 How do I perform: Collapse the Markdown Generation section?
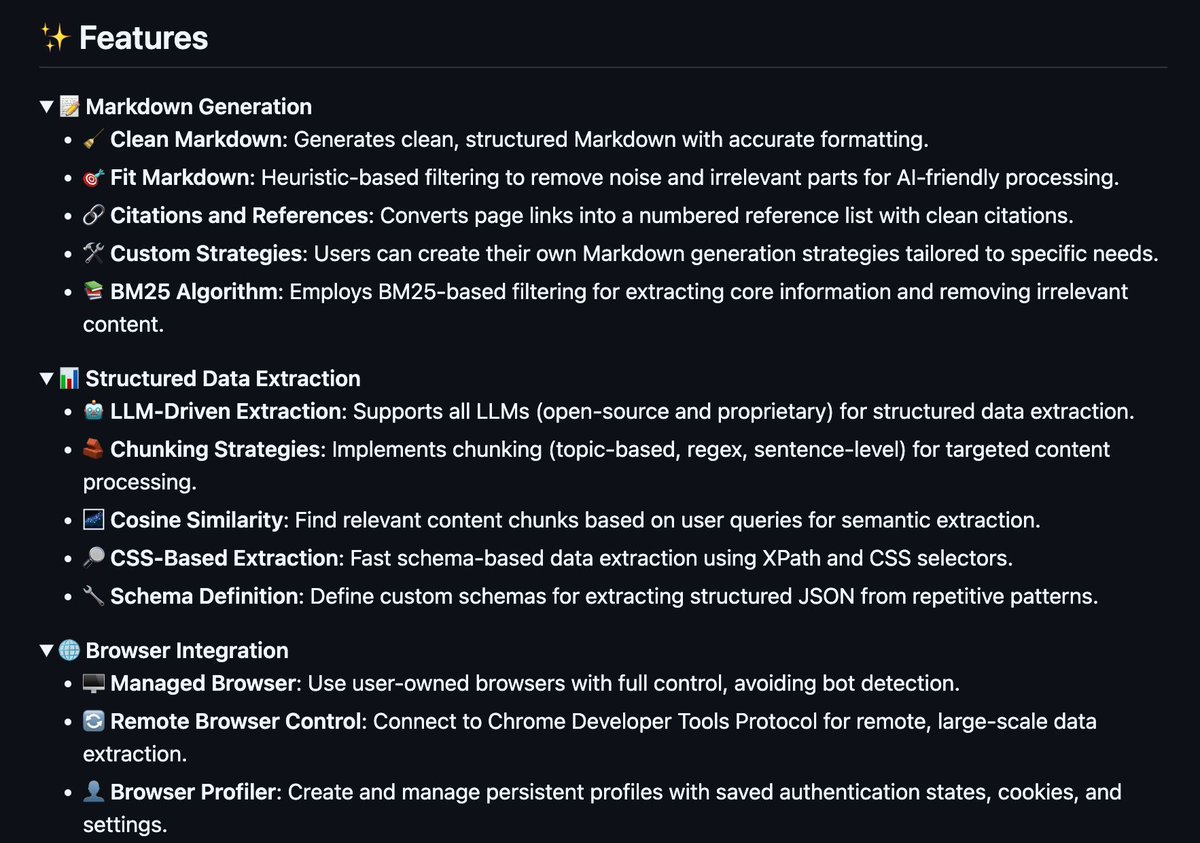click(46, 106)
